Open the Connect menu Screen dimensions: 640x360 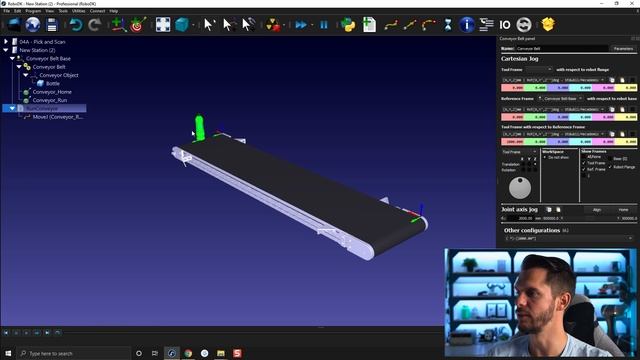coord(97,11)
